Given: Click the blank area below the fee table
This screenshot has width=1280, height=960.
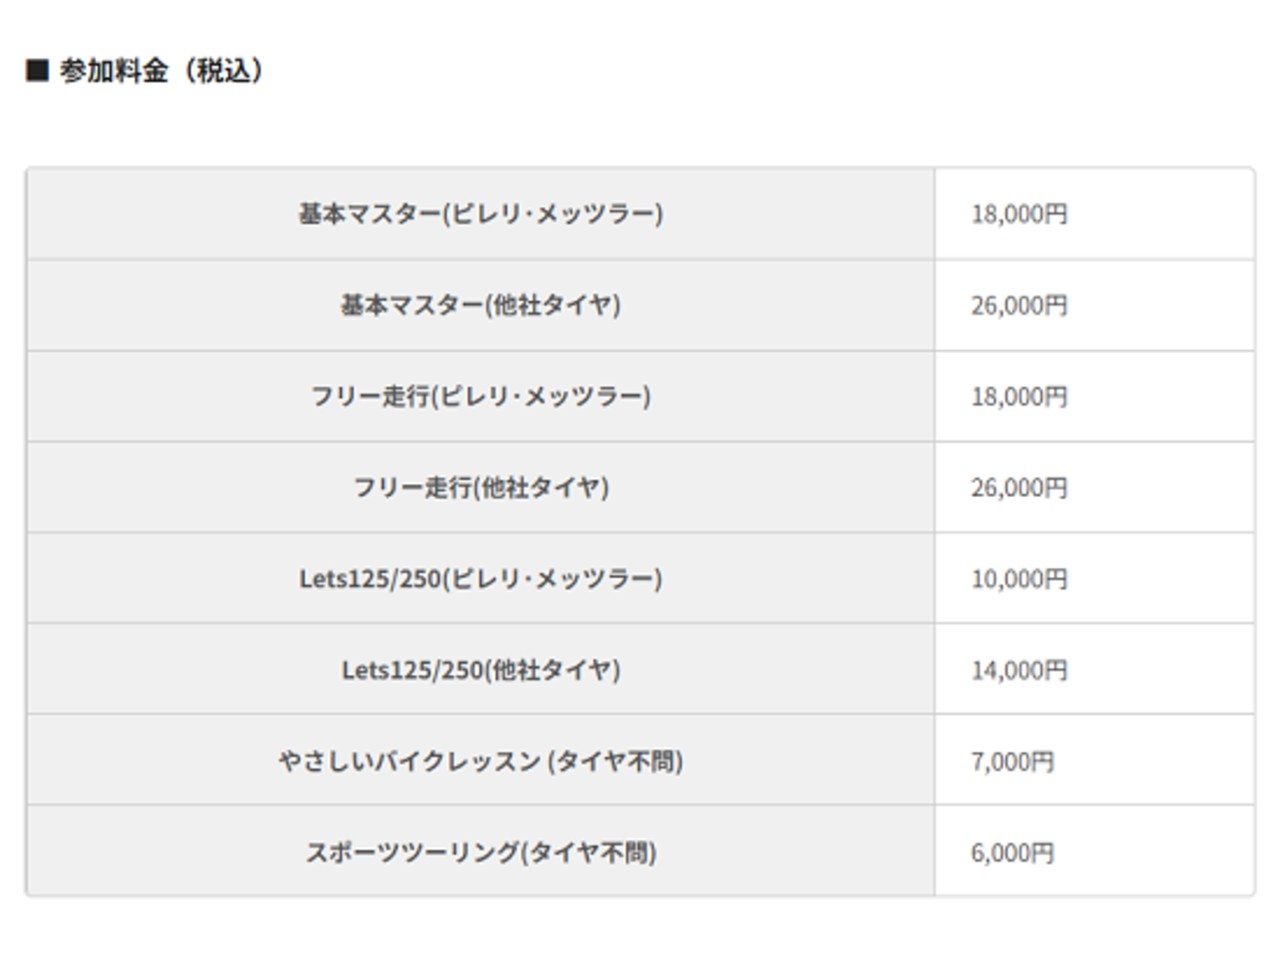Looking at the screenshot, I should pyautogui.click(x=640, y=930).
